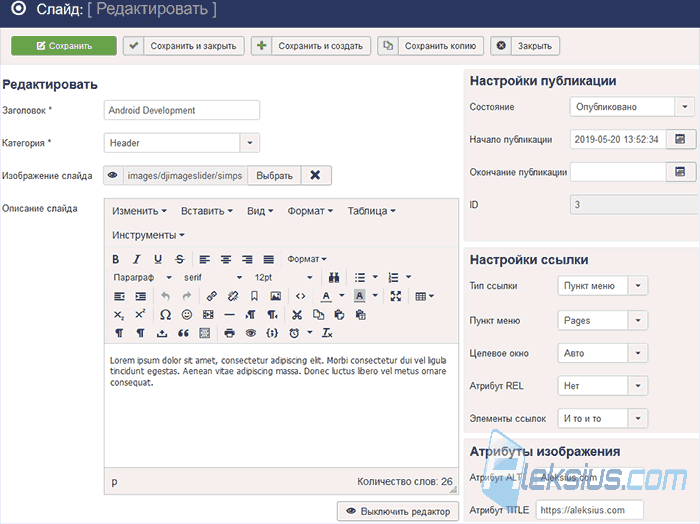Click the code sample braces icon

tap(272, 333)
